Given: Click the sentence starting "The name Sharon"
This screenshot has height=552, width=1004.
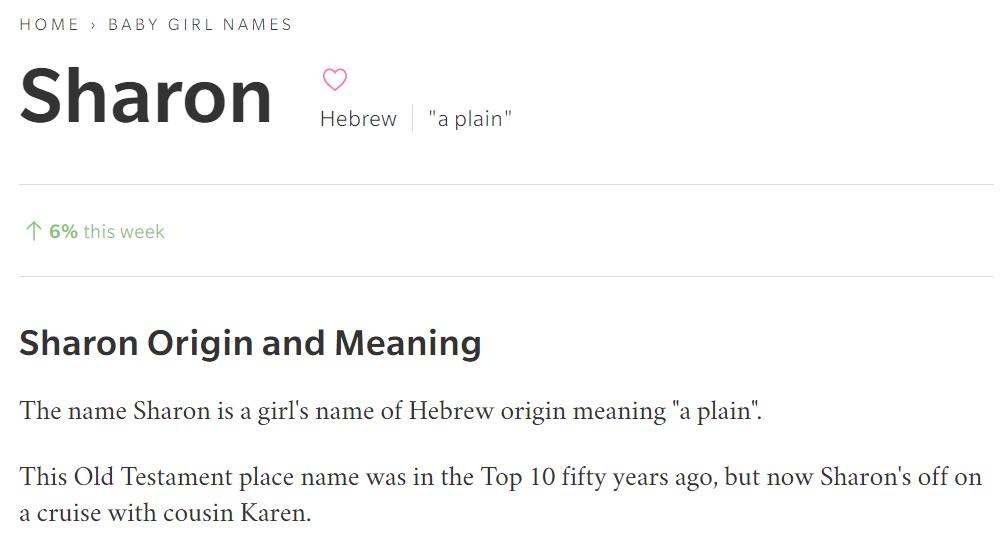Looking at the screenshot, I should tap(390, 411).
